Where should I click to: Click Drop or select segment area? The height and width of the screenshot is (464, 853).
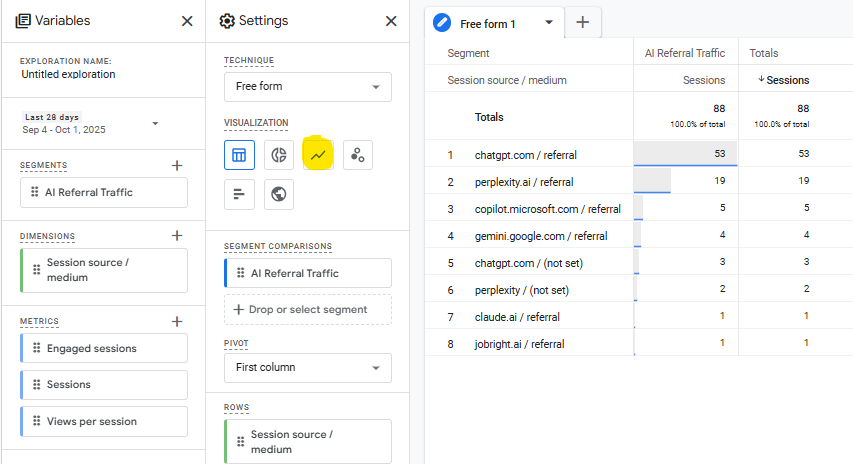tap(307, 309)
